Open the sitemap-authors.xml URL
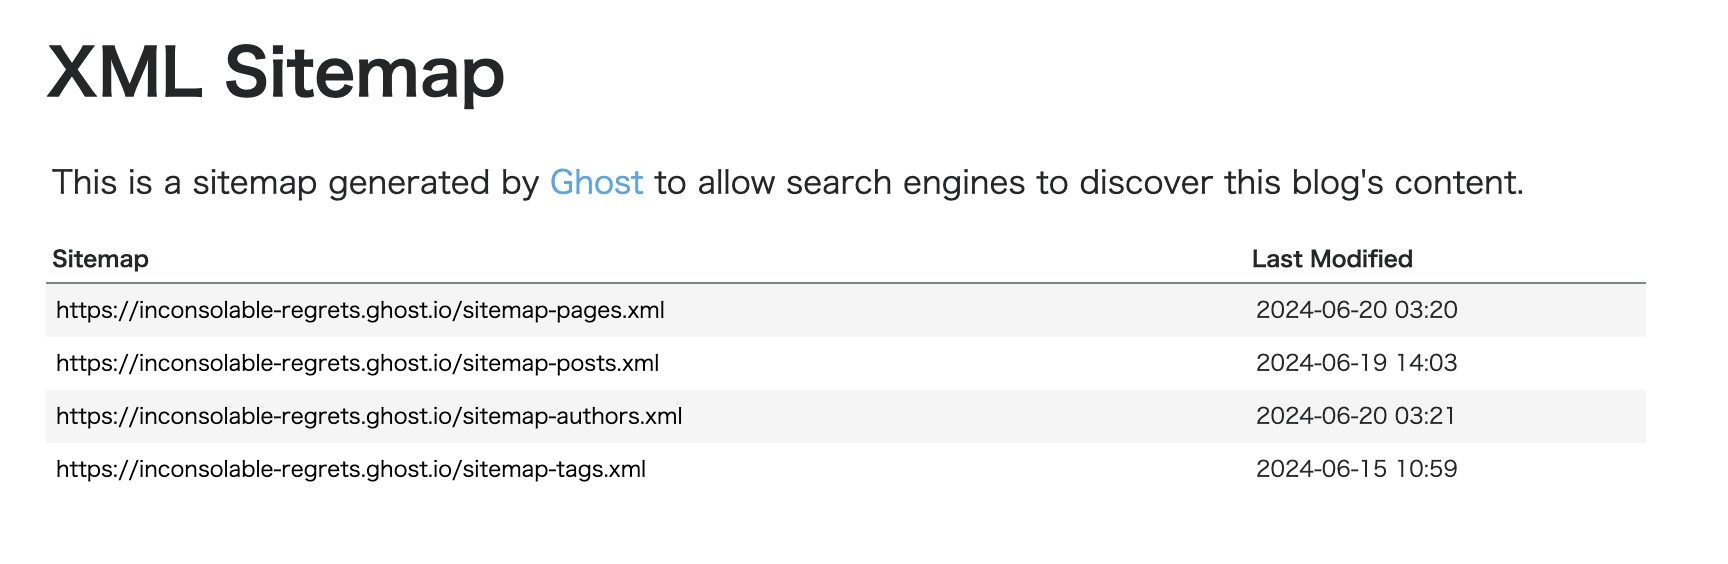The image size is (1728, 564). pyautogui.click(x=369, y=416)
